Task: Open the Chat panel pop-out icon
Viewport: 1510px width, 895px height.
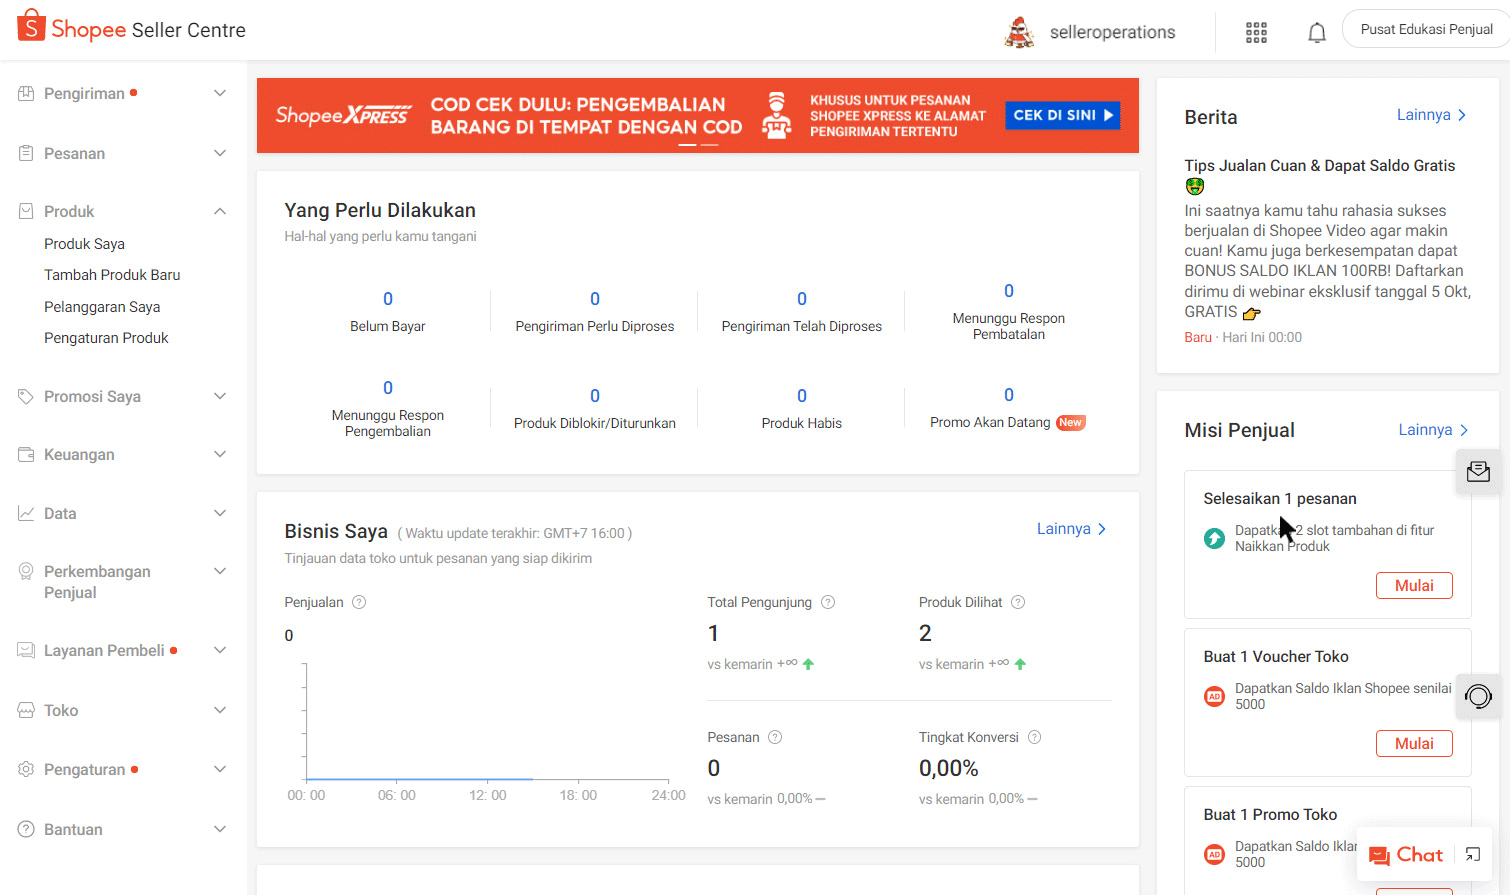Action: point(1472,855)
